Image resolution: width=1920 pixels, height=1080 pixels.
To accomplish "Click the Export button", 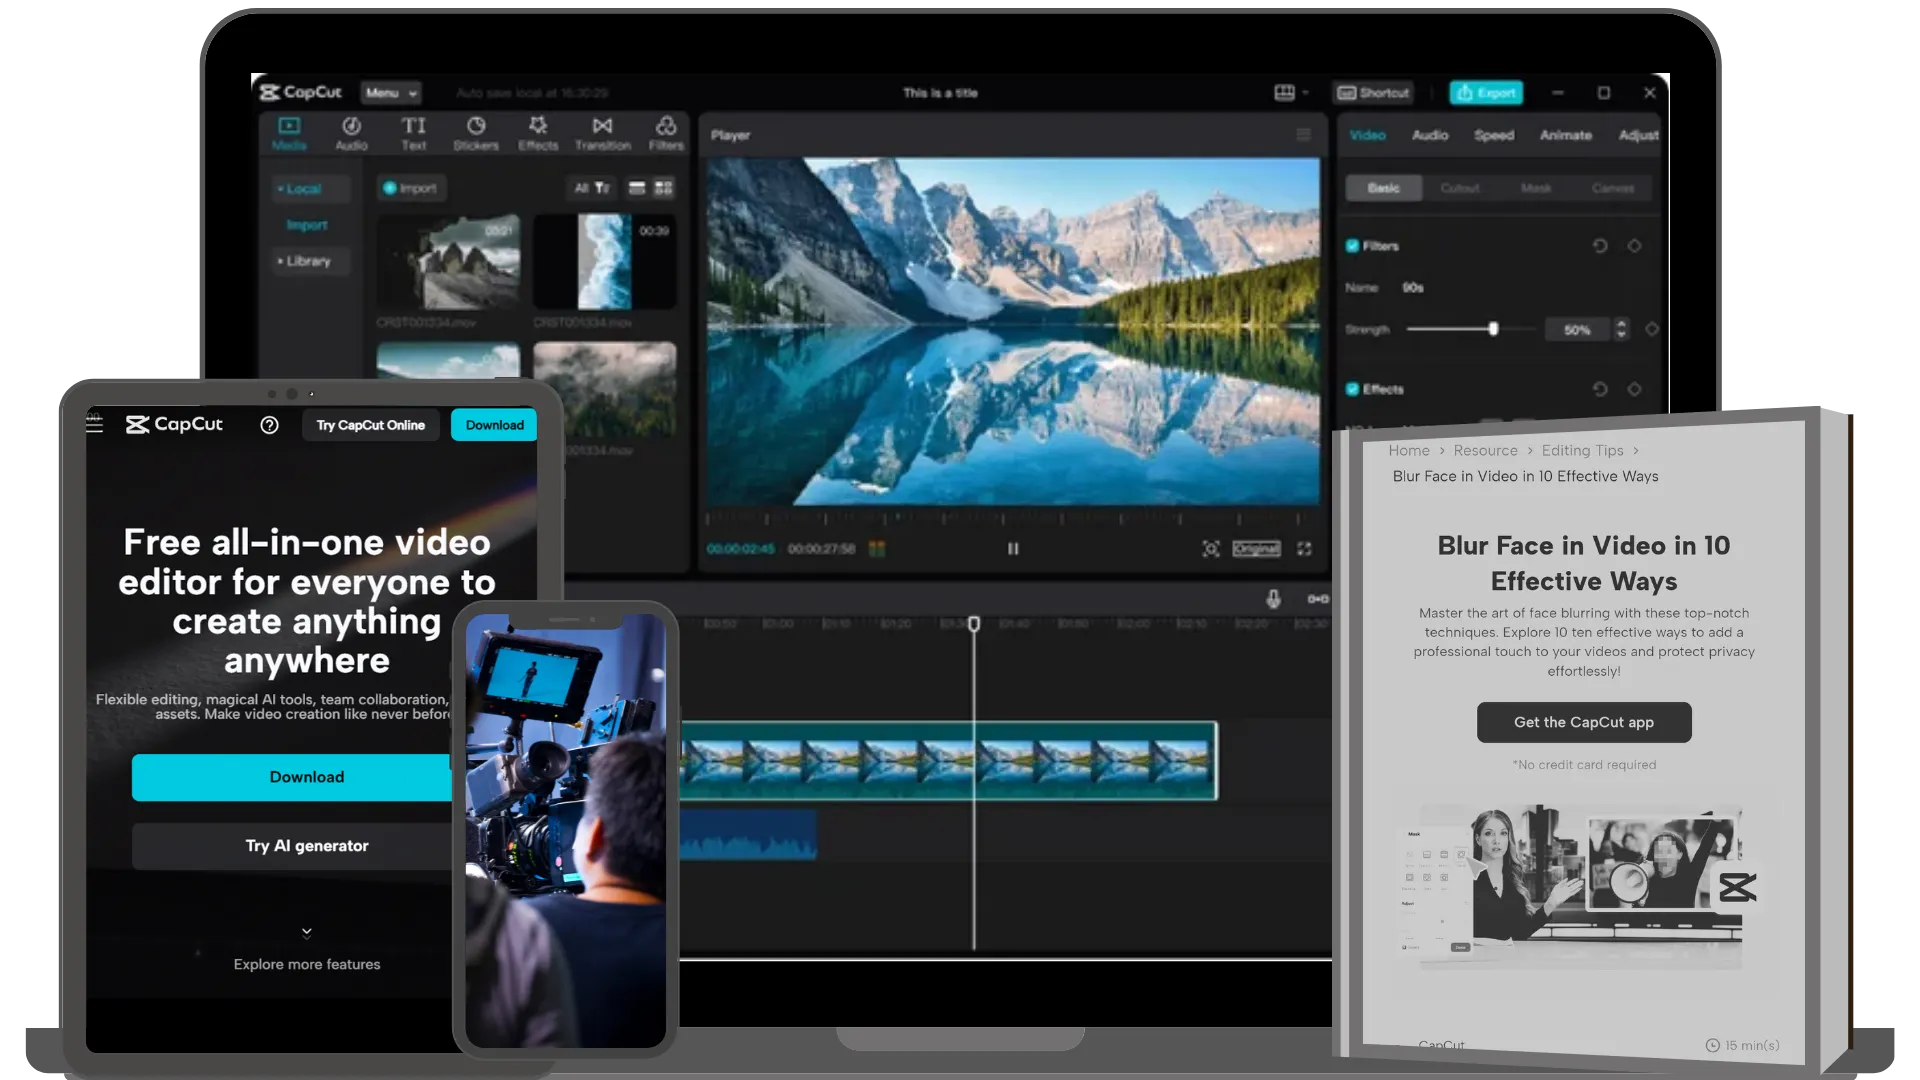I will click(1486, 93).
